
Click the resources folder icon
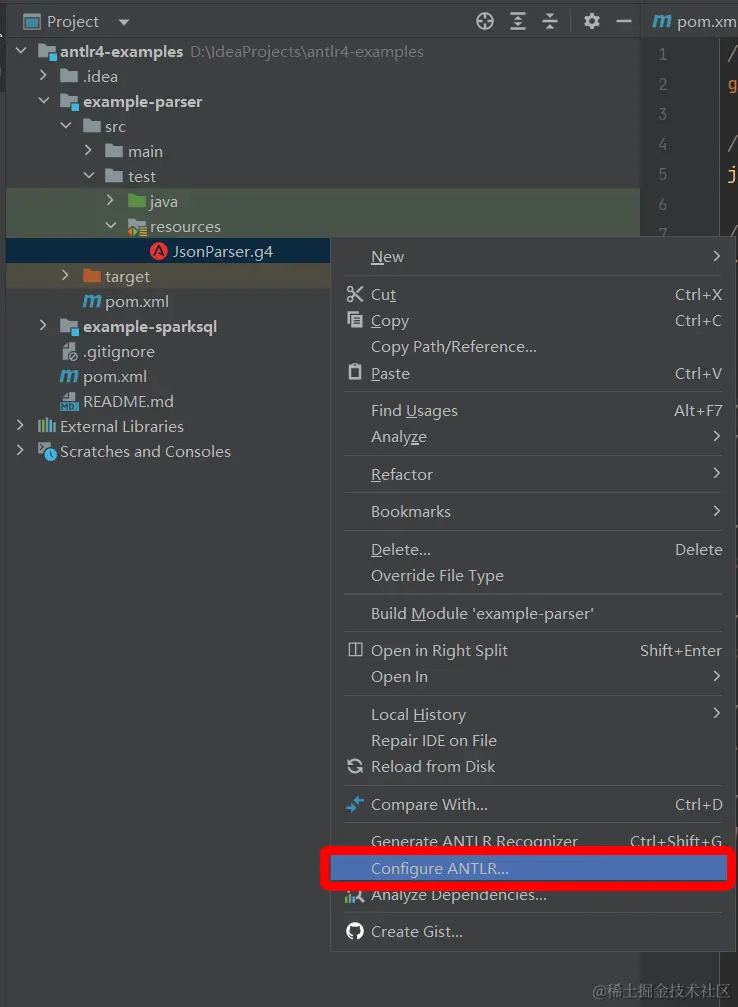[x=137, y=227]
